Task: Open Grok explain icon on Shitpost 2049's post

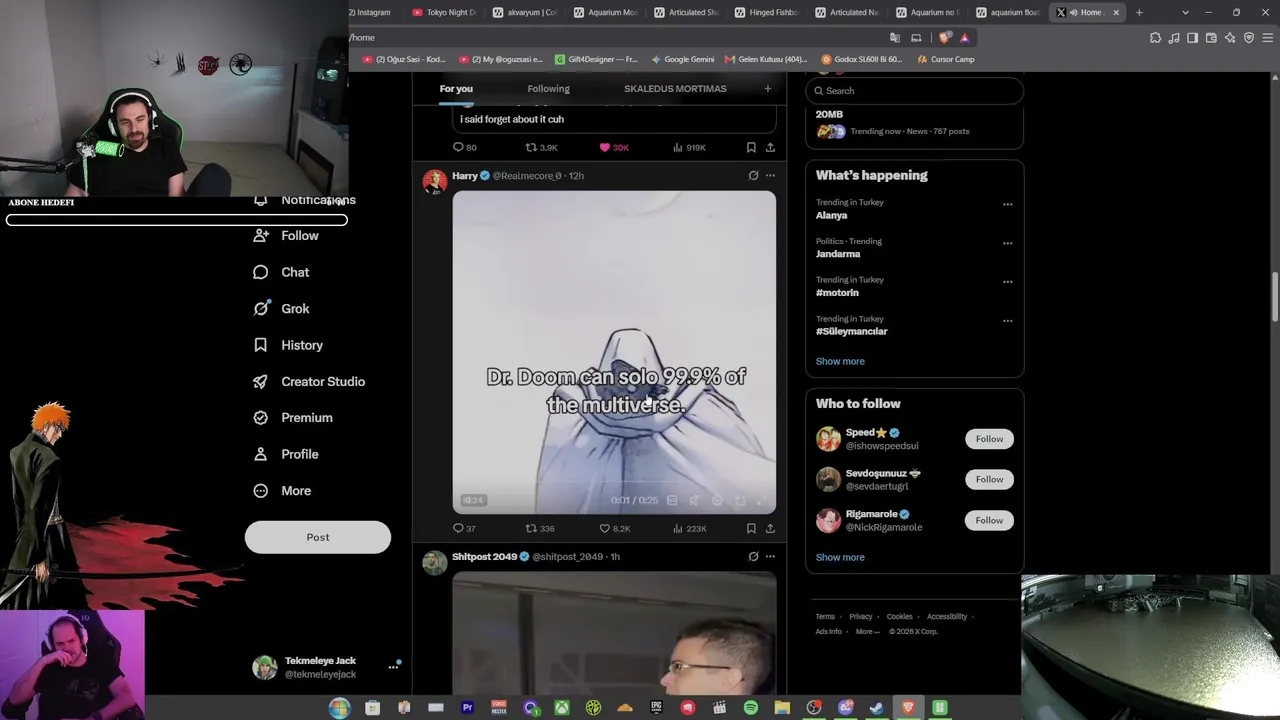Action: pyautogui.click(x=753, y=556)
